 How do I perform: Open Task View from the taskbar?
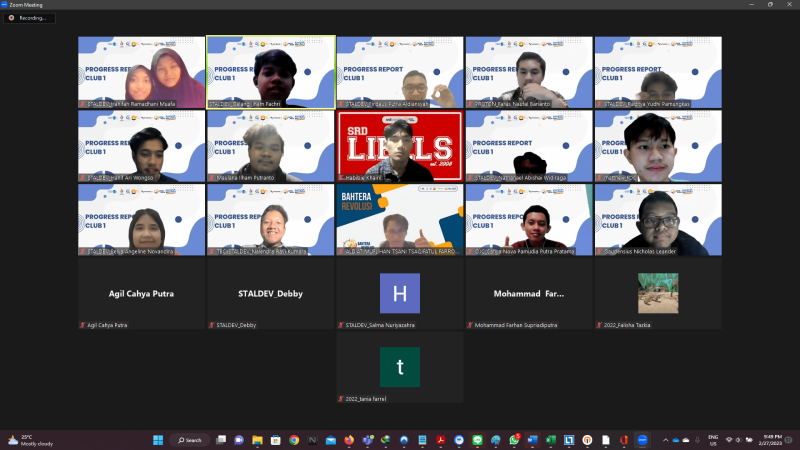pyautogui.click(x=220, y=440)
